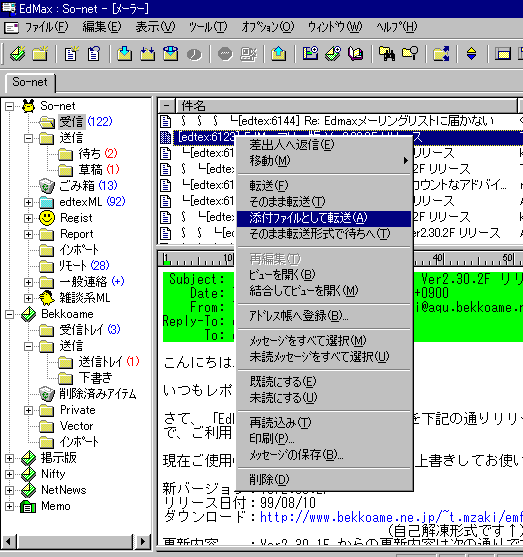Select the So-net tab
Screen dimensions: 523x557
coord(30,82)
